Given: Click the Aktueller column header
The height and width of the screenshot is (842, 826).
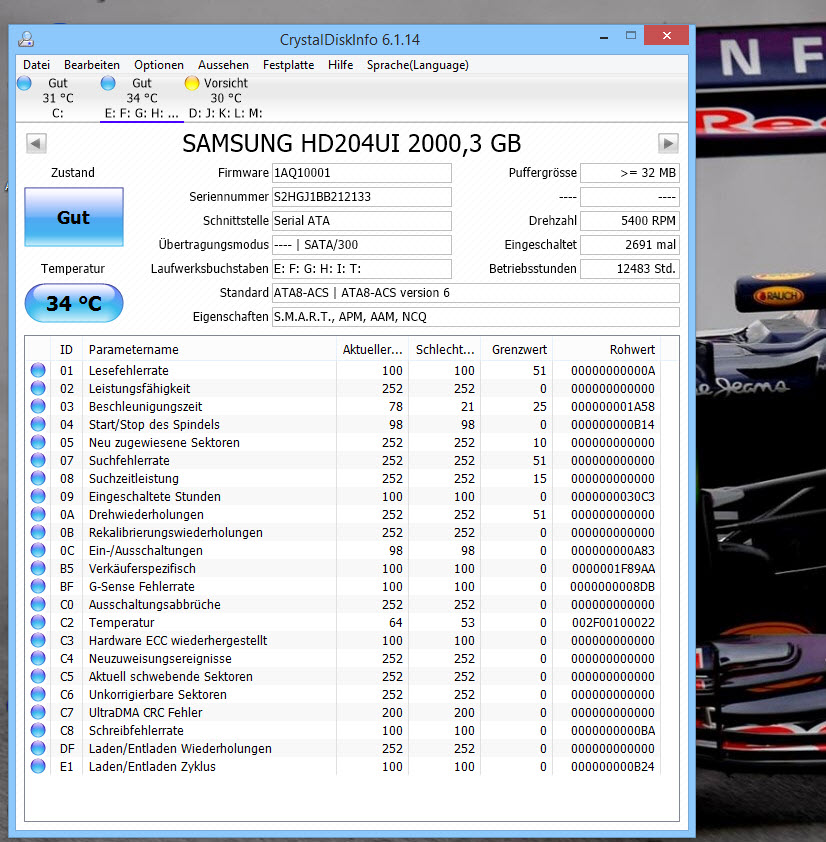Looking at the screenshot, I should point(372,350).
